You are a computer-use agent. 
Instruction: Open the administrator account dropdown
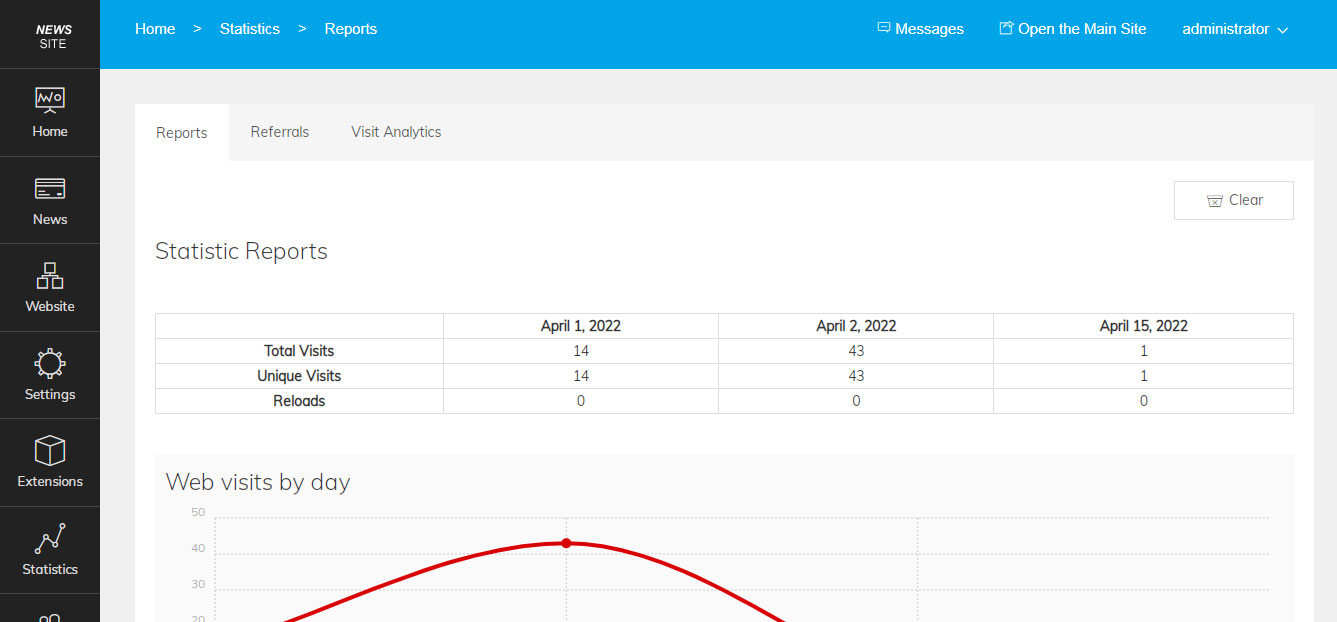1226,28
